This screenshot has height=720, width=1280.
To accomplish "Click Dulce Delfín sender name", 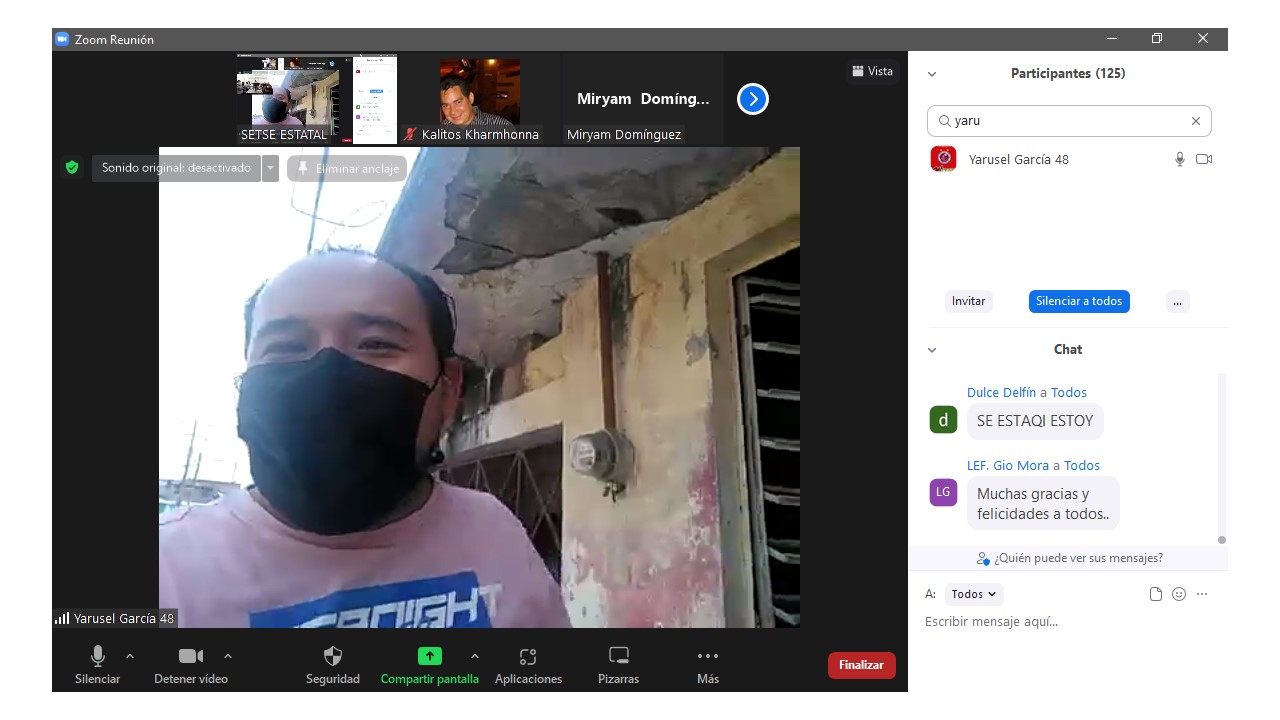I will pyautogui.click(x=1001, y=392).
